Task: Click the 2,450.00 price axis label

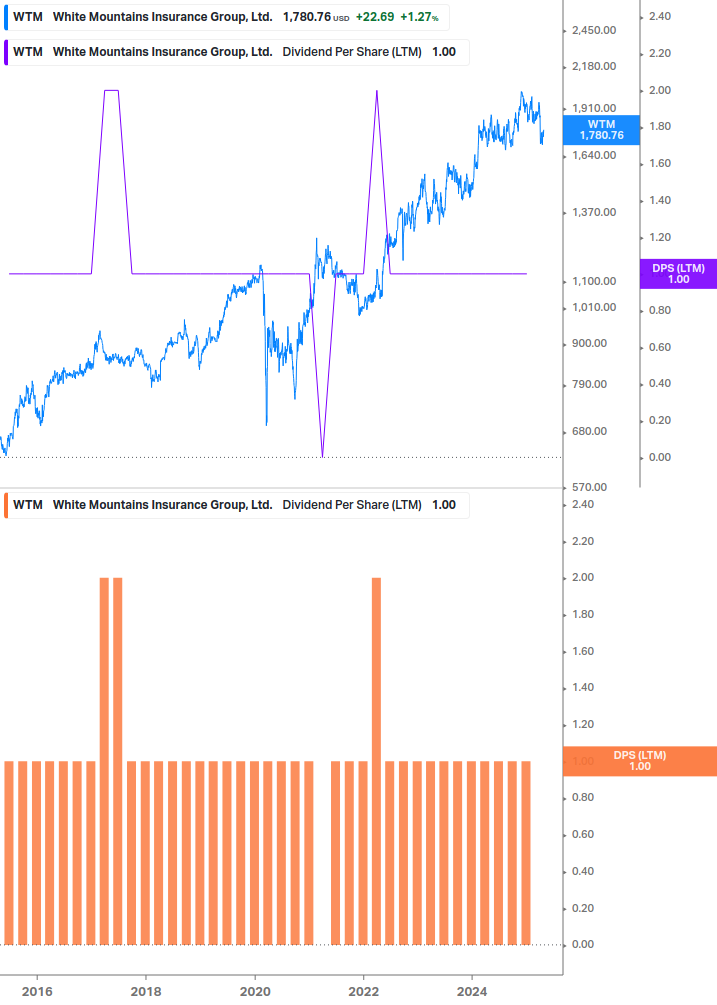Action: [x=594, y=31]
